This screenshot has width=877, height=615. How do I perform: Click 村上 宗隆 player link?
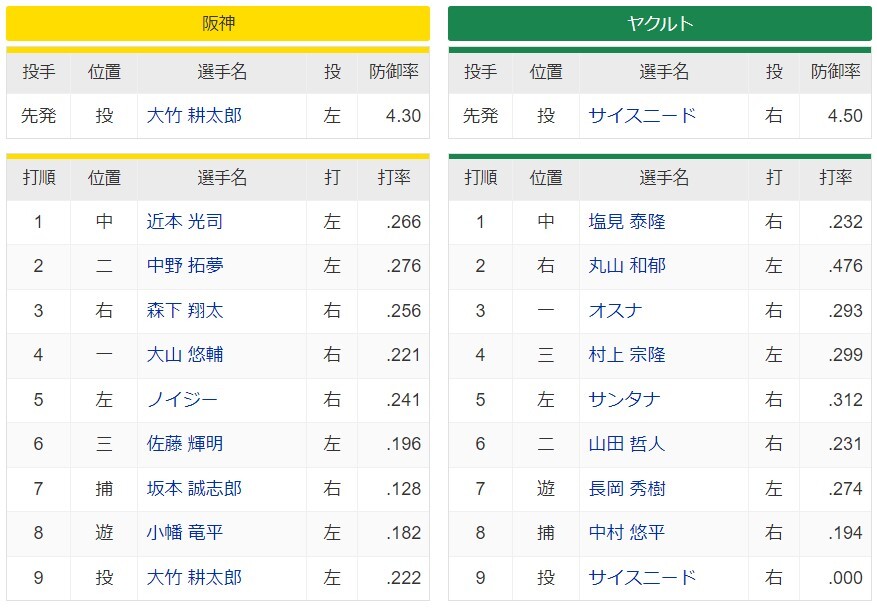(627, 355)
